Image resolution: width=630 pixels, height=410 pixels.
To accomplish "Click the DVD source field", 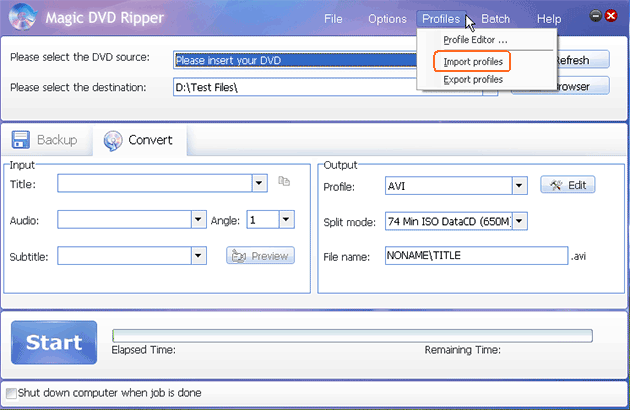I will [295, 60].
